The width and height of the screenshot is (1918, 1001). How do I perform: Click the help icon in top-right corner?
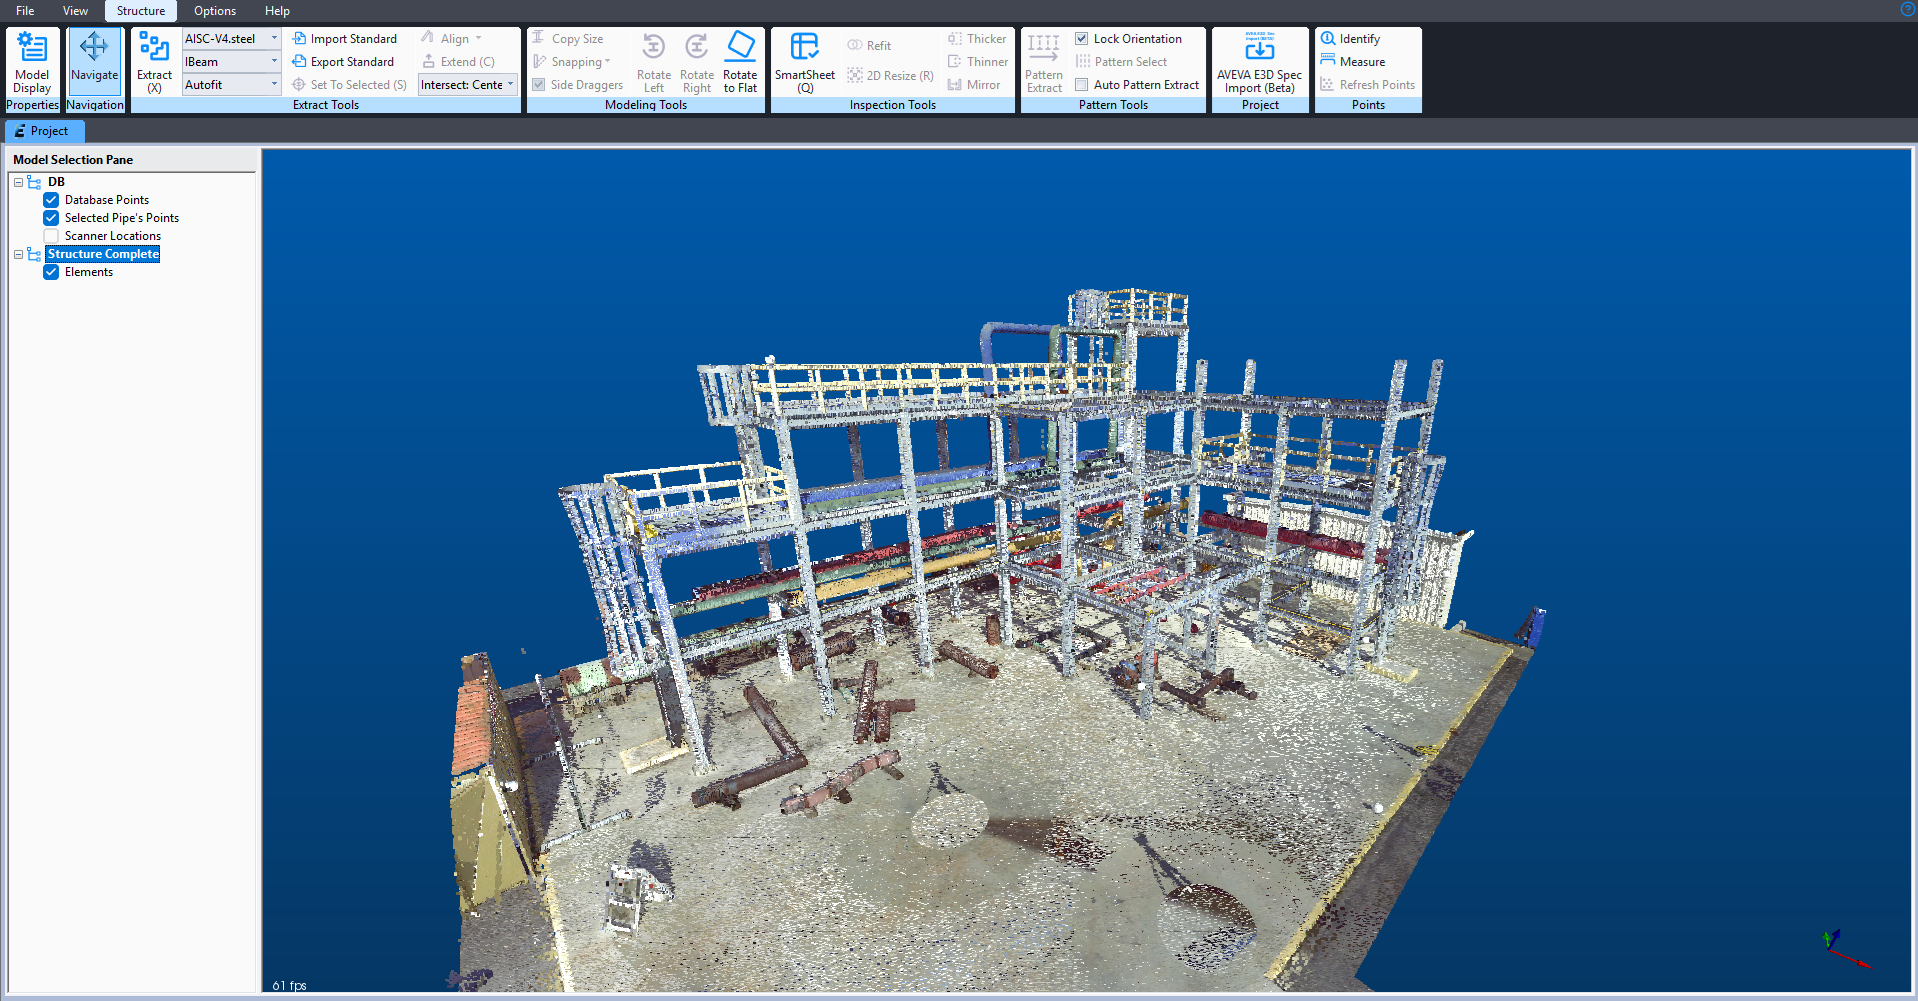click(1907, 9)
